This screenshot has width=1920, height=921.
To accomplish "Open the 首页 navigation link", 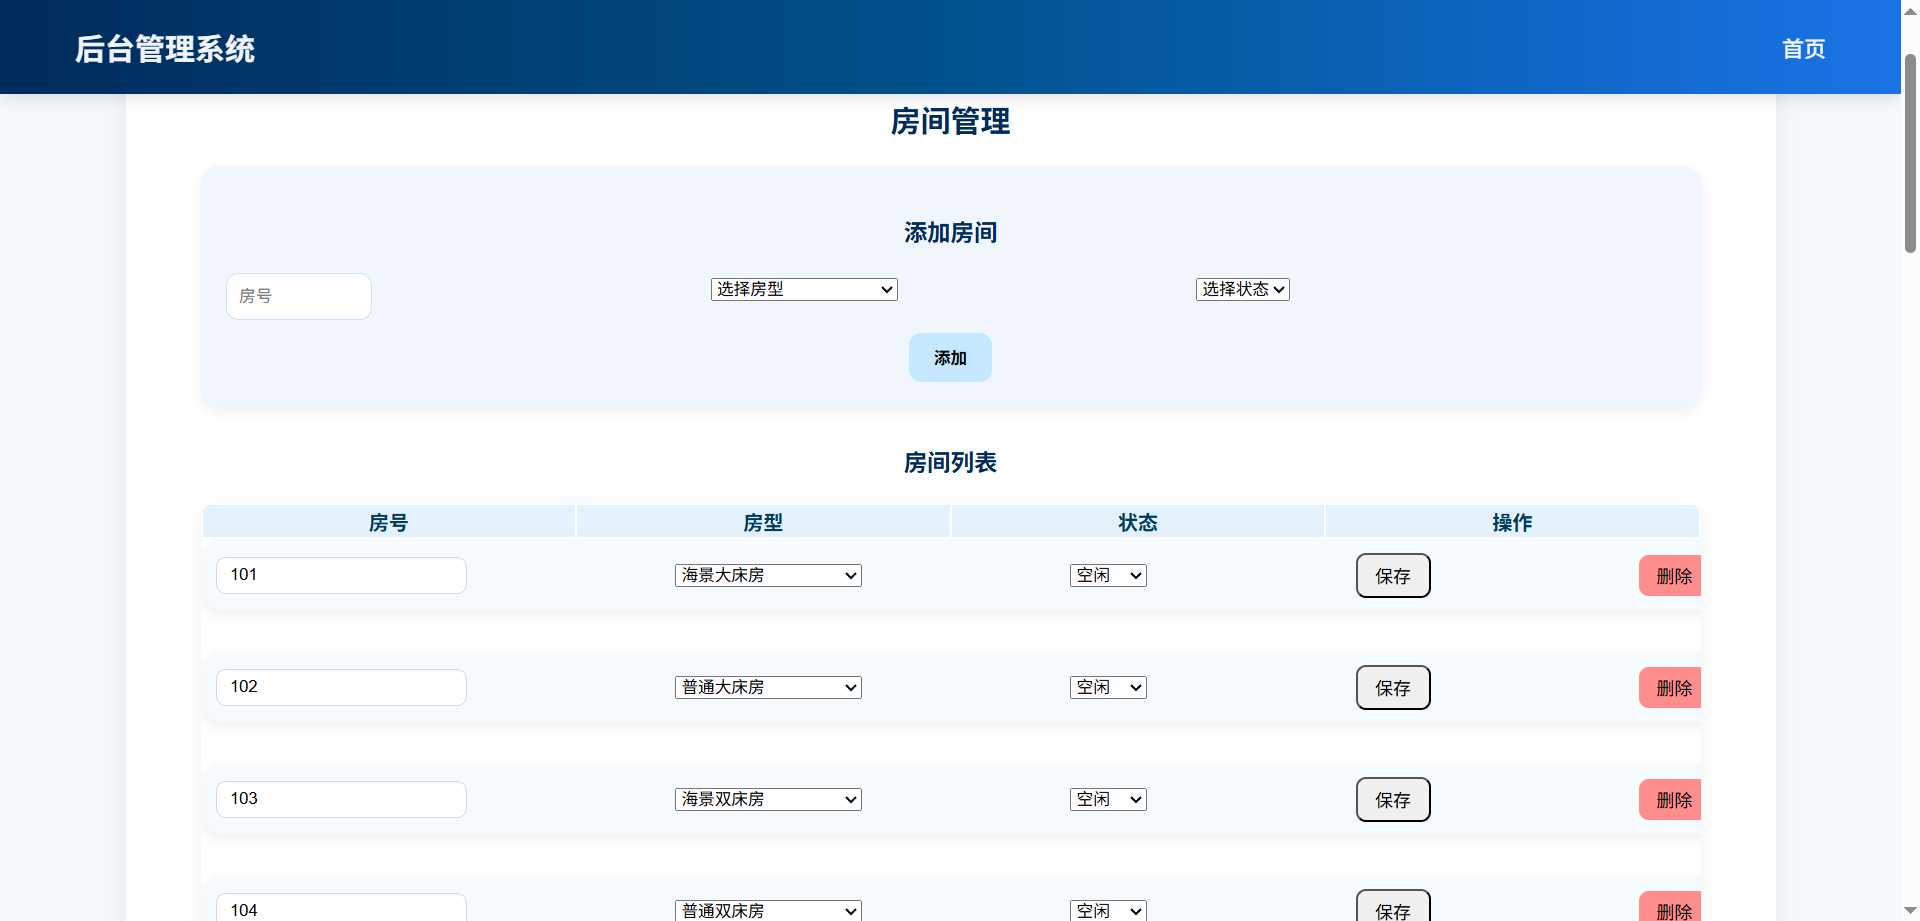I will click(x=1802, y=49).
